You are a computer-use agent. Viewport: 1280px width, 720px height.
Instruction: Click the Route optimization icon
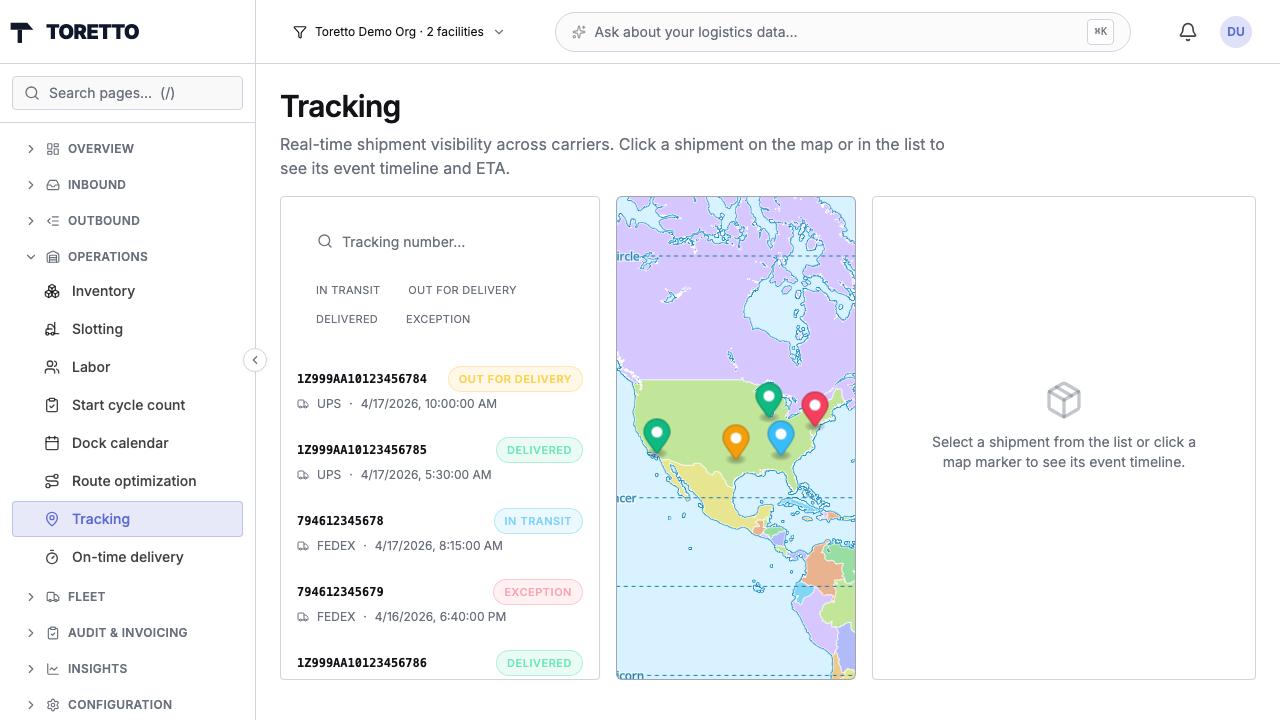[x=52, y=481]
